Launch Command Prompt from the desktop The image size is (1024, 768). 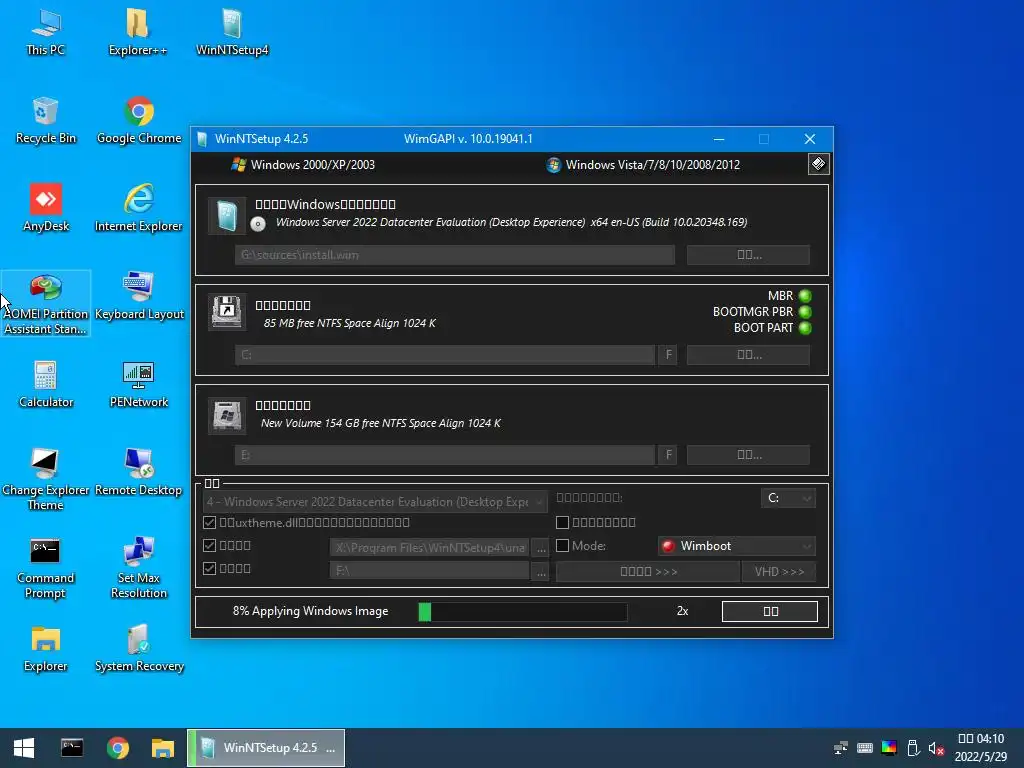point(46,568)
